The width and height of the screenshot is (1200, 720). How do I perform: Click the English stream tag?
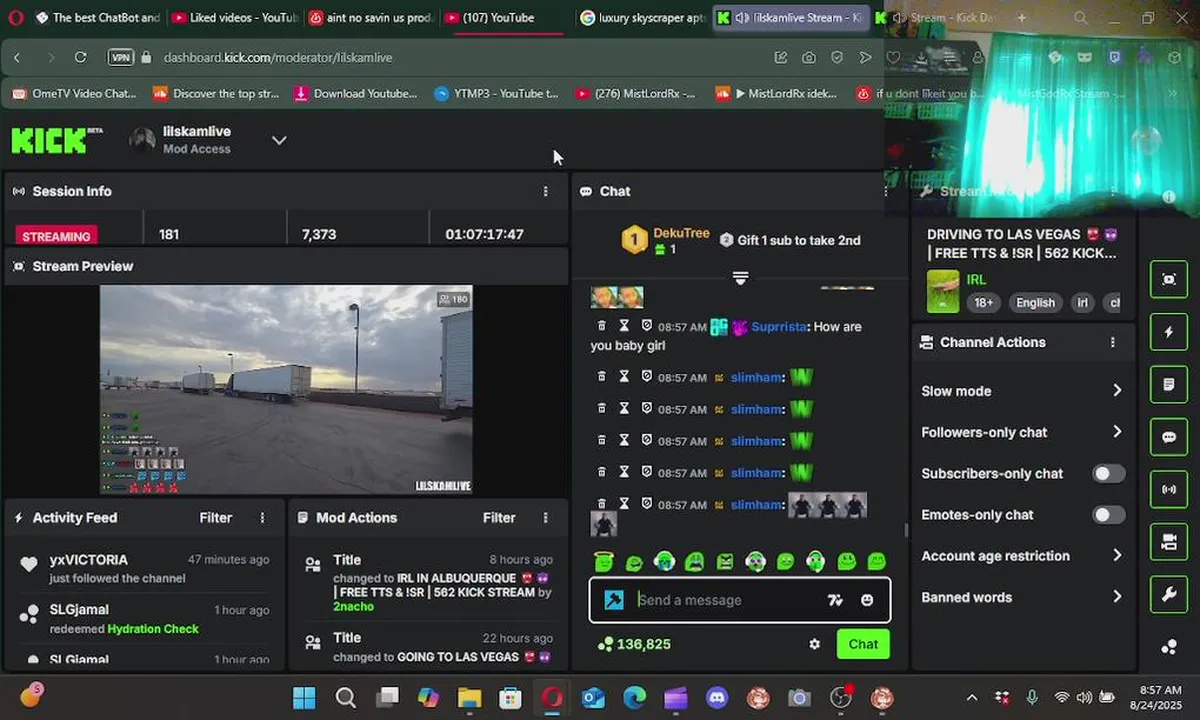pos(1035,302)
